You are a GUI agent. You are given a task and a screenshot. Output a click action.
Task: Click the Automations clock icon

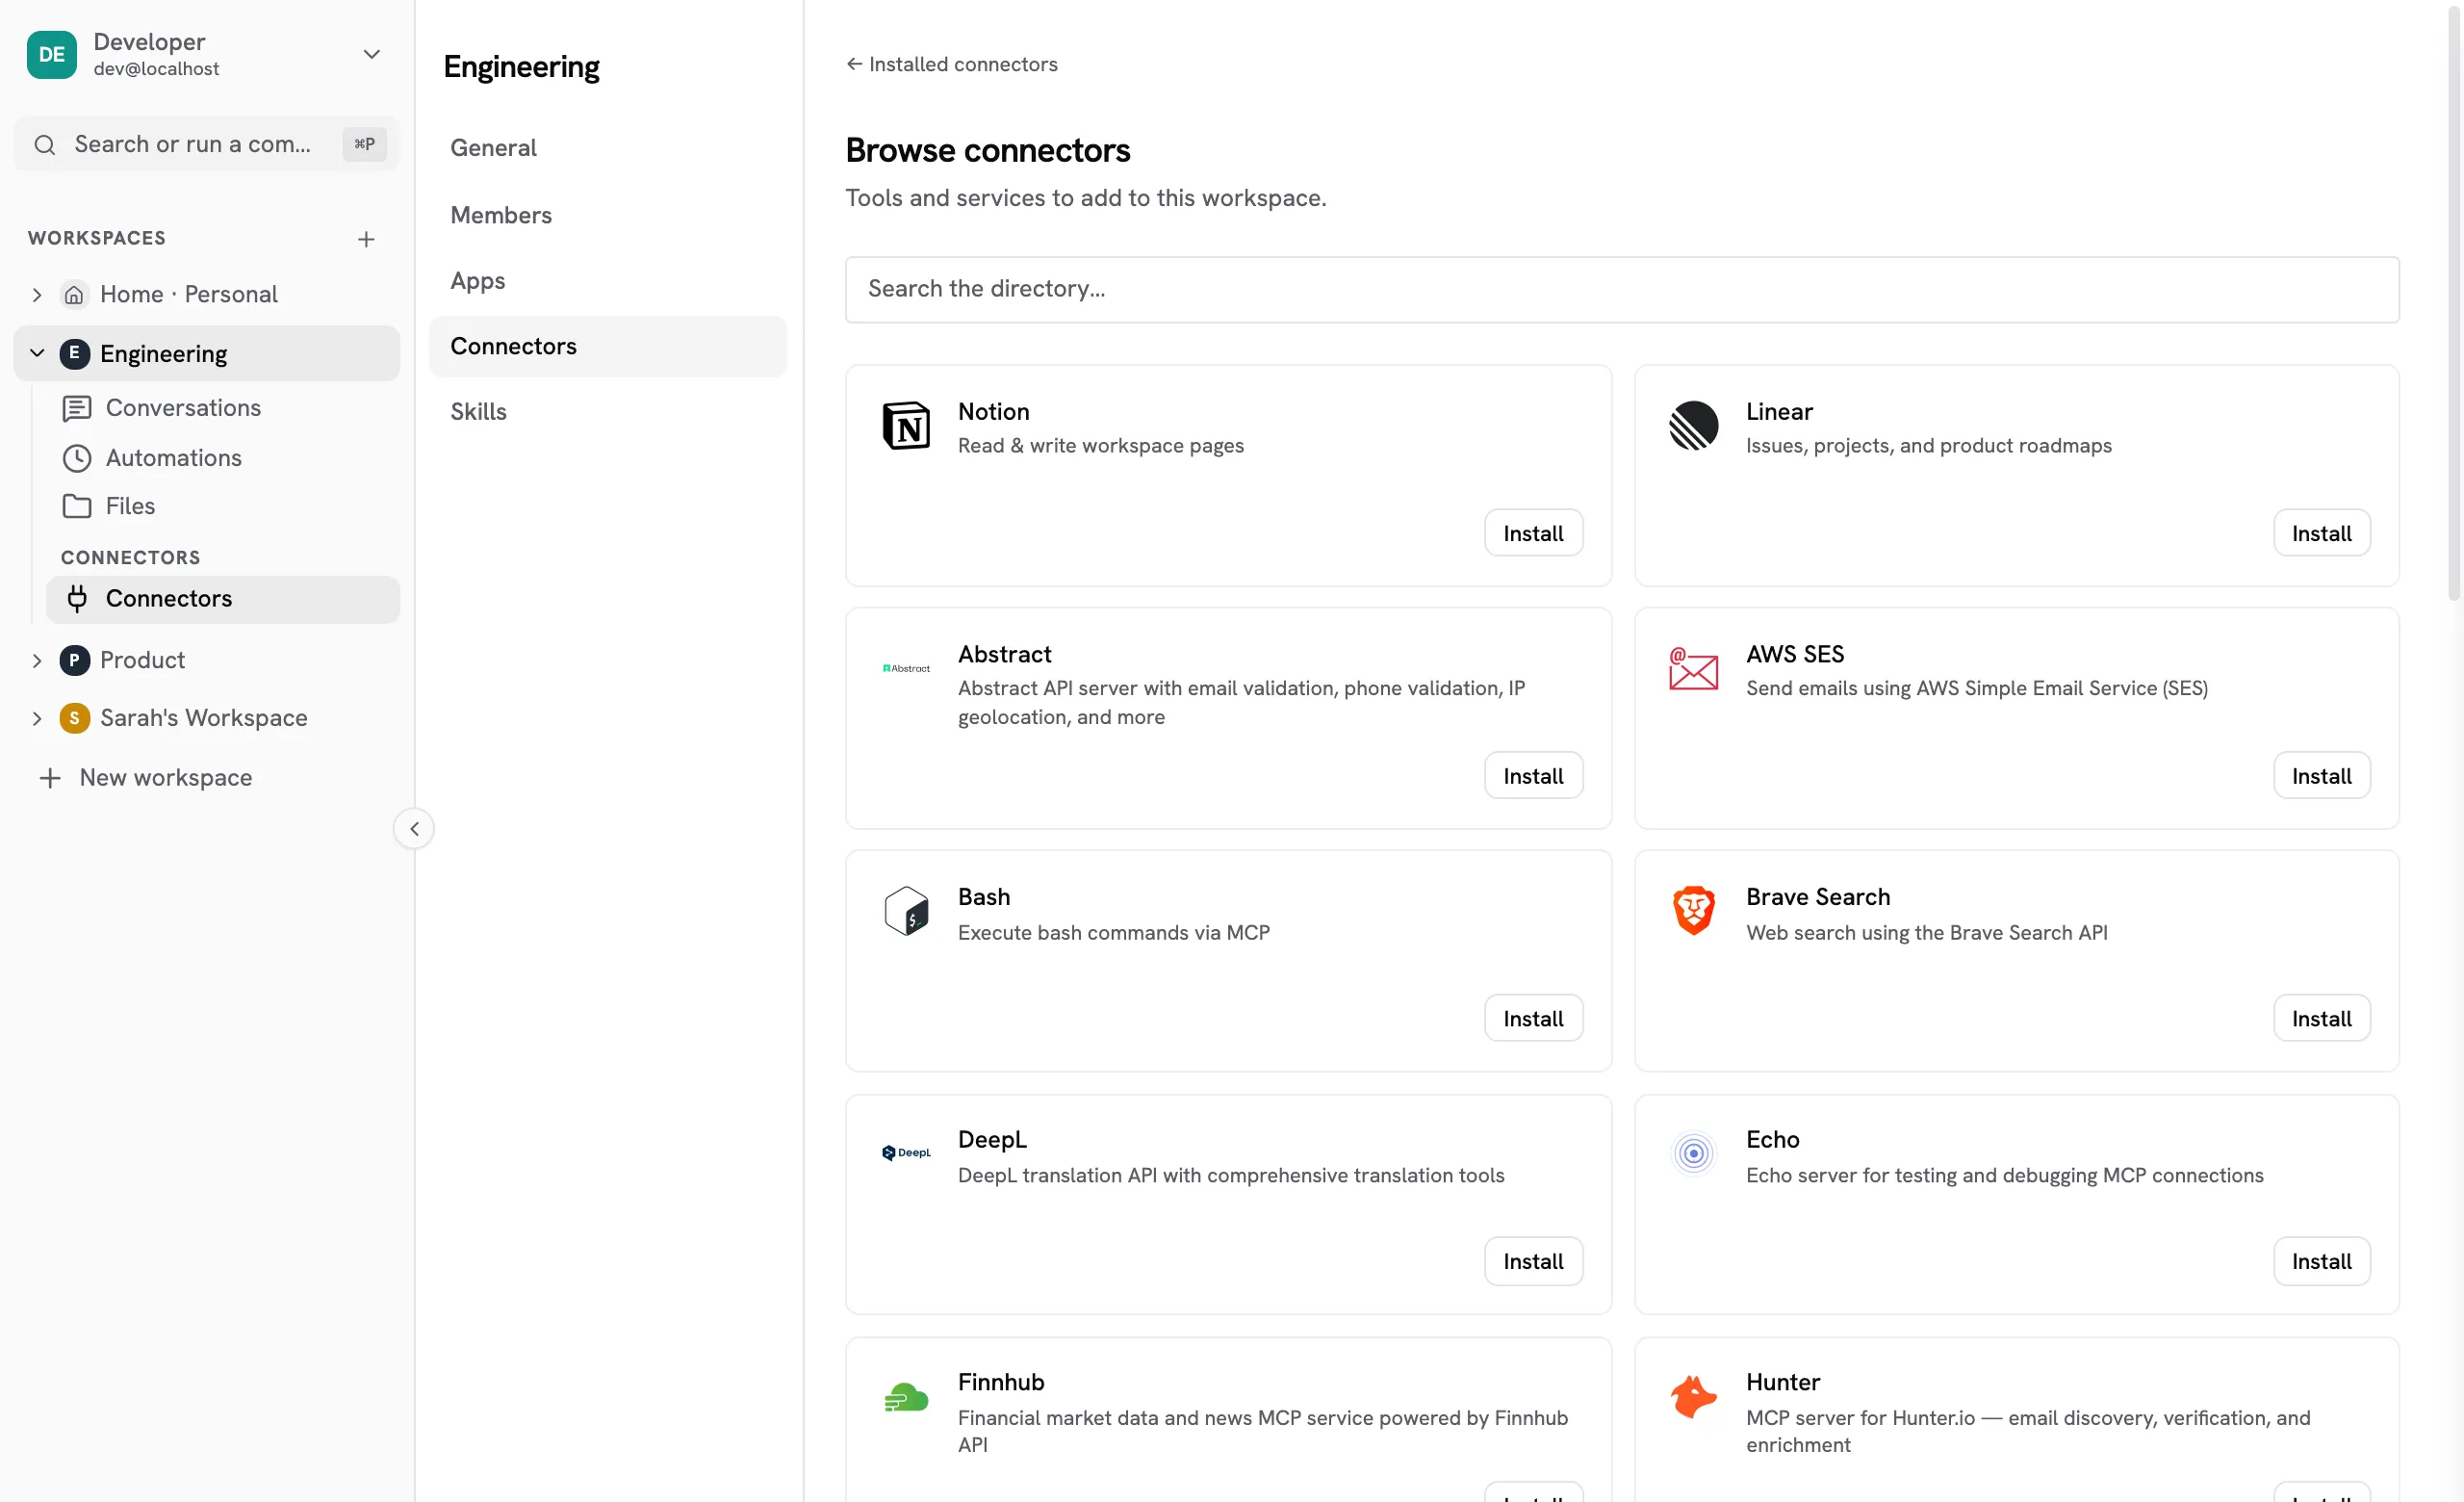click(77, 458)
